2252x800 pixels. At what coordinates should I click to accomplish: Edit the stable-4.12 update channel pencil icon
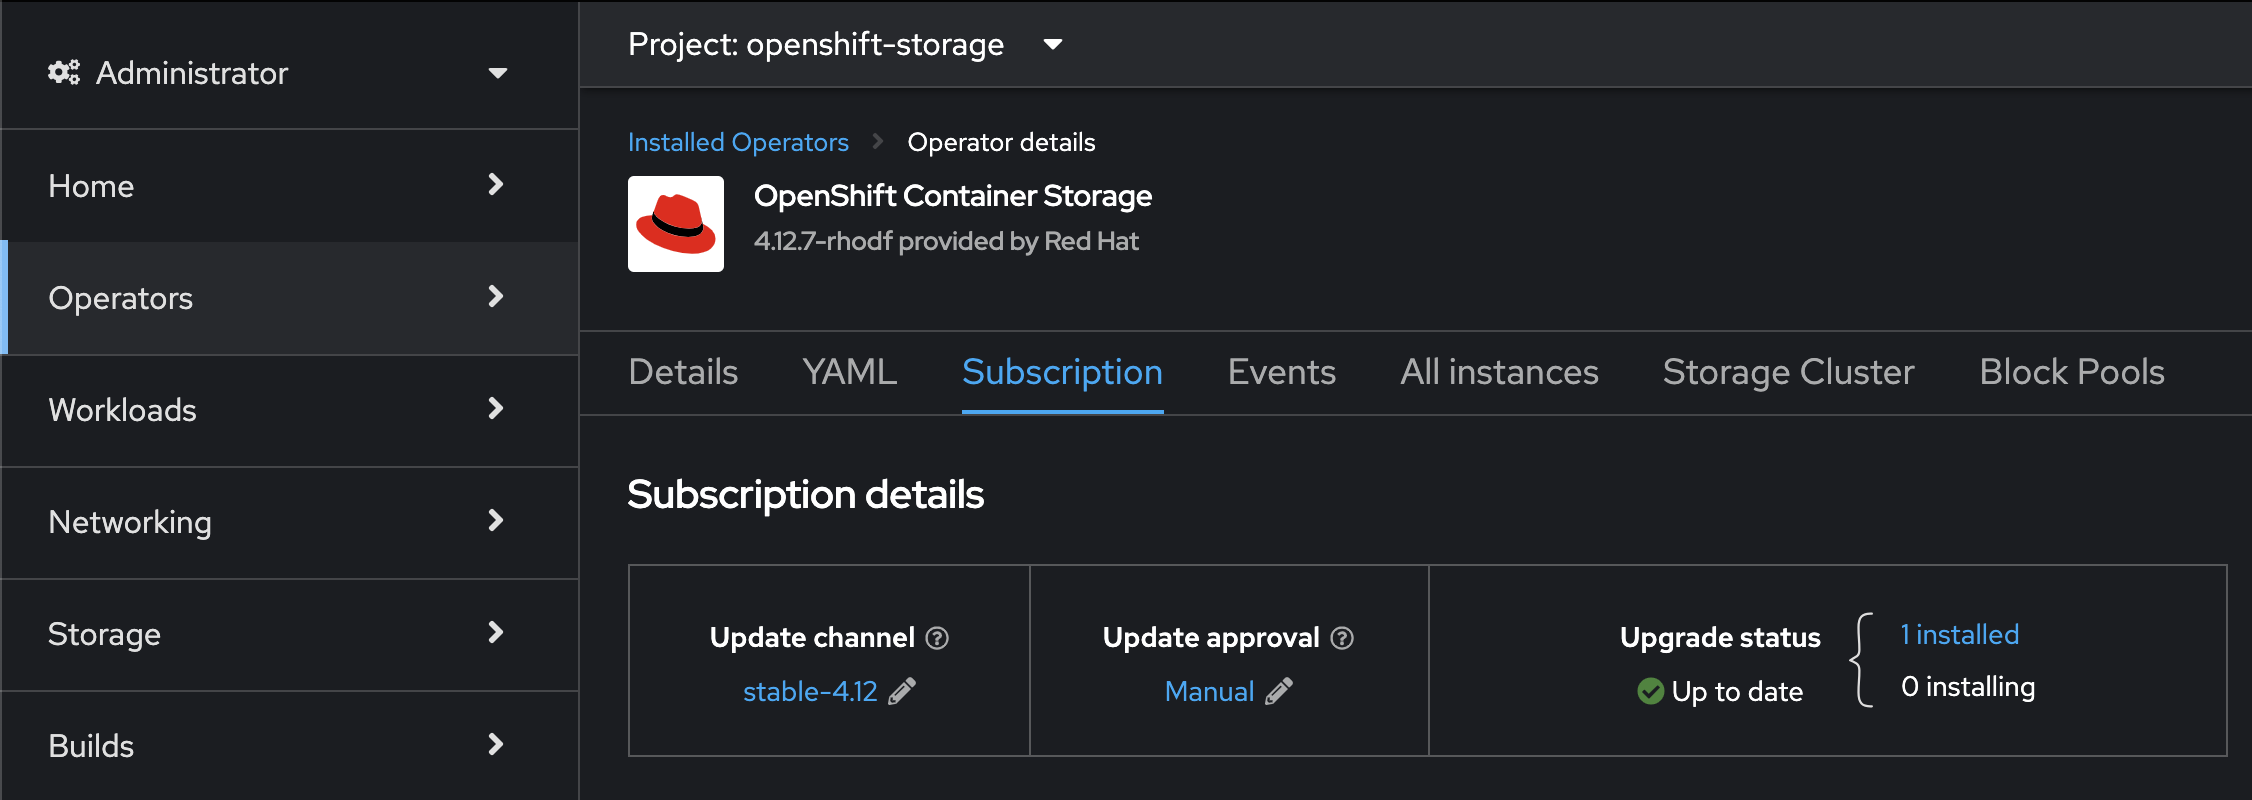[x=902, y=691]
